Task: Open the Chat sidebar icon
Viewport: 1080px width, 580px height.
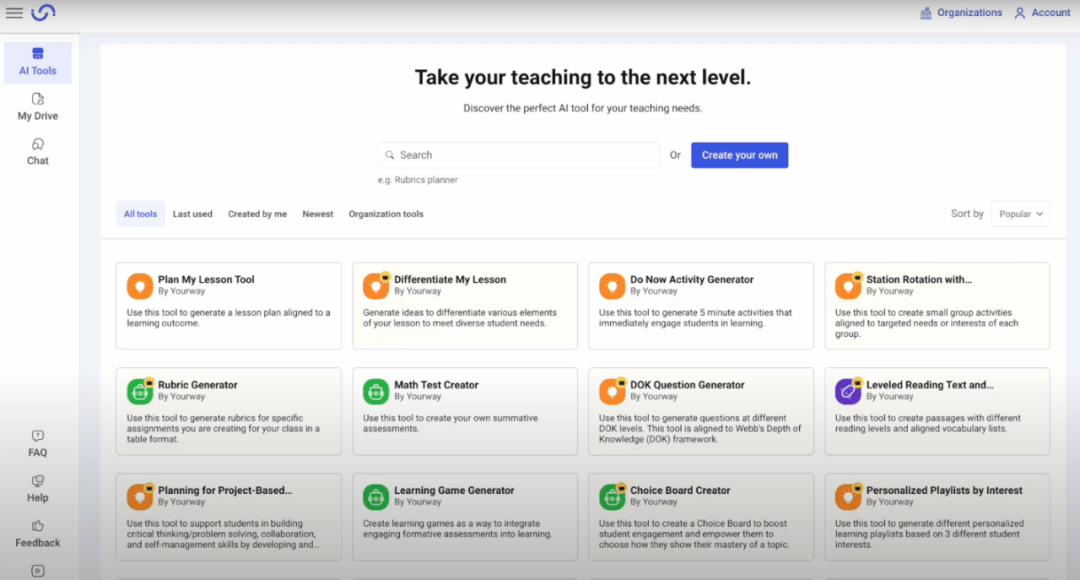Action: click(x=38, y=151)
